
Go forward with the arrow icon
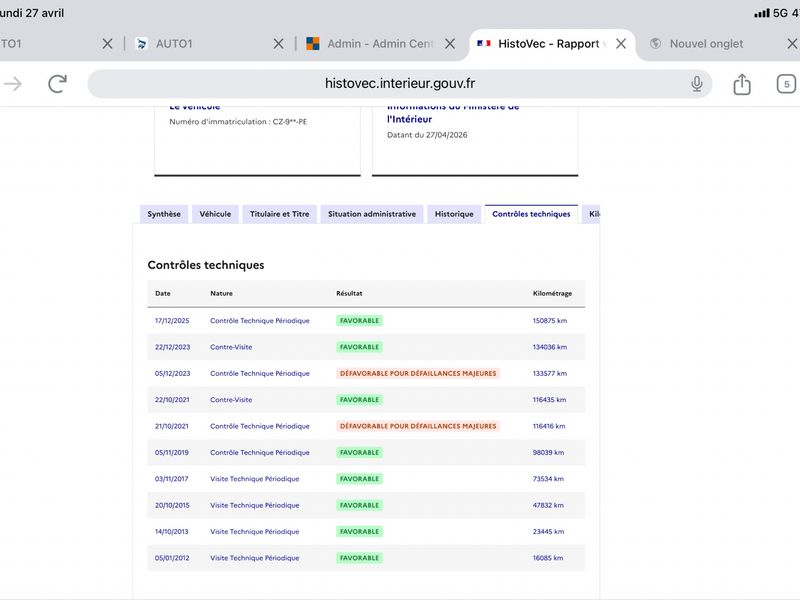(x=13, y=84)
